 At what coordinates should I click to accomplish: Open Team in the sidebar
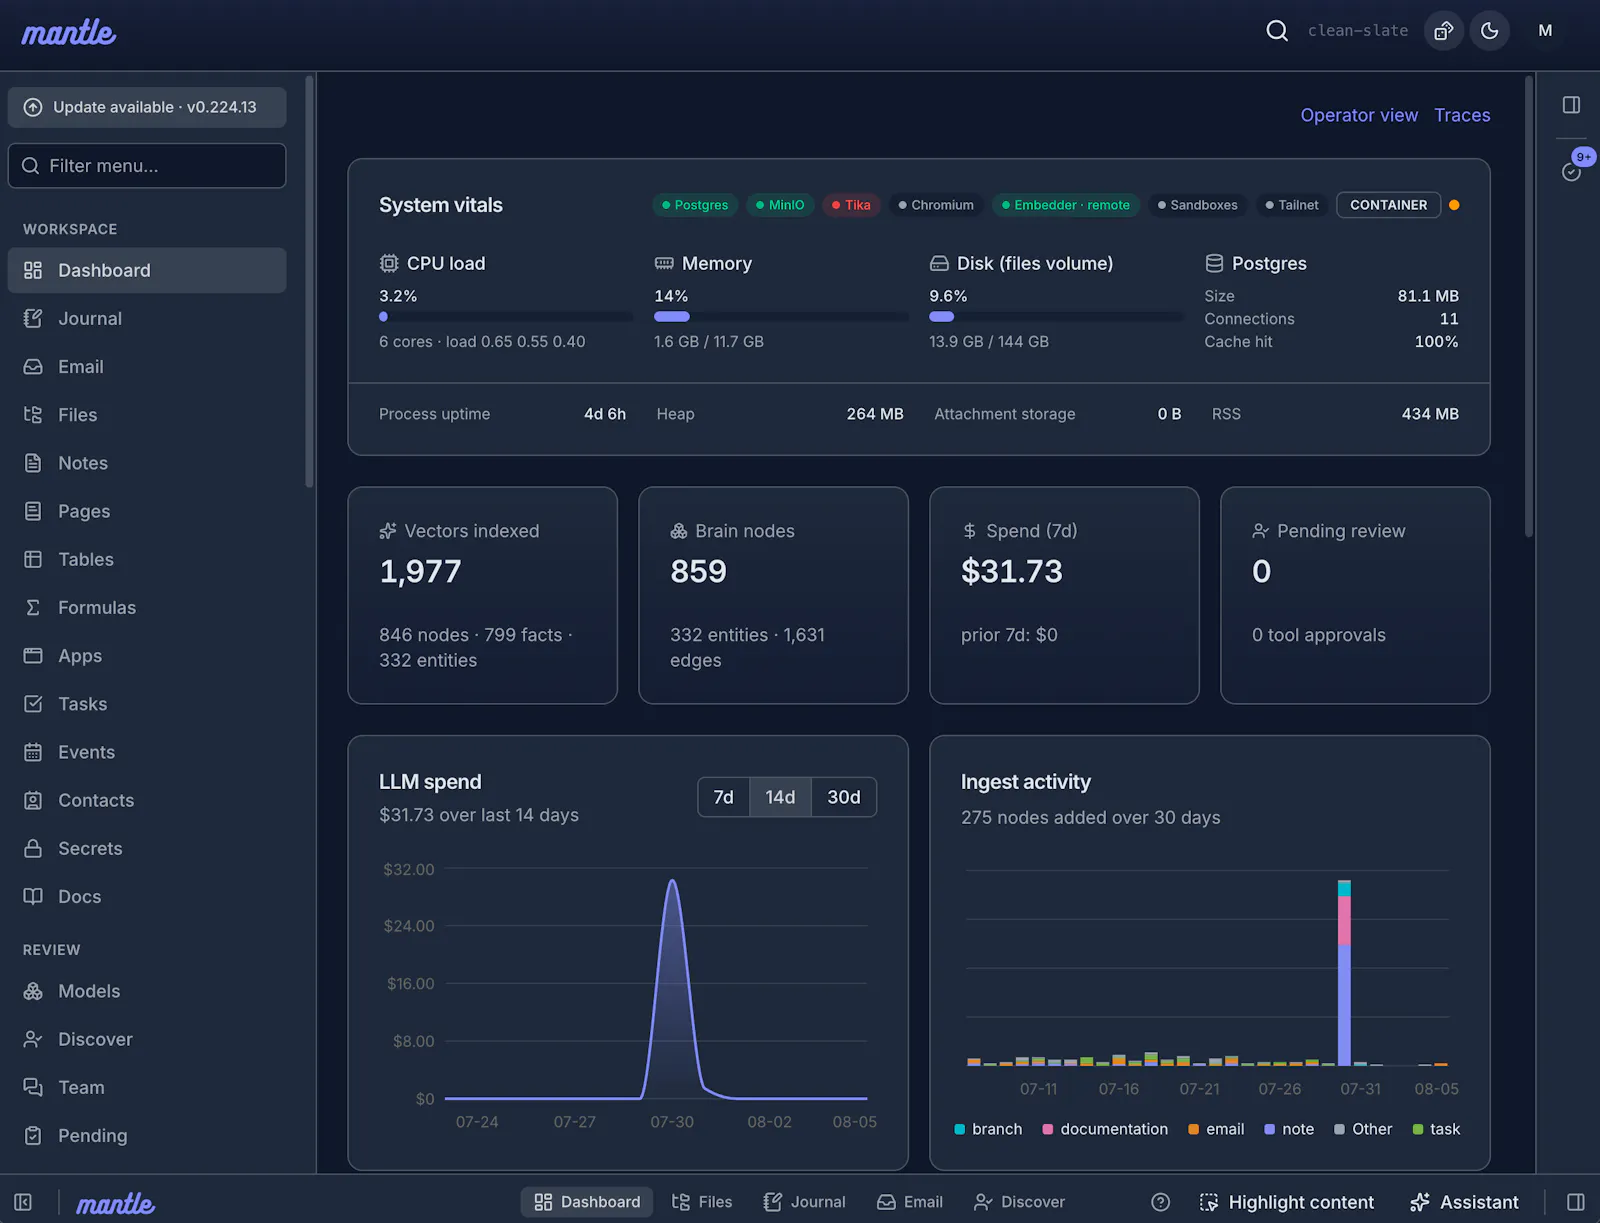tap(147, 1087)
